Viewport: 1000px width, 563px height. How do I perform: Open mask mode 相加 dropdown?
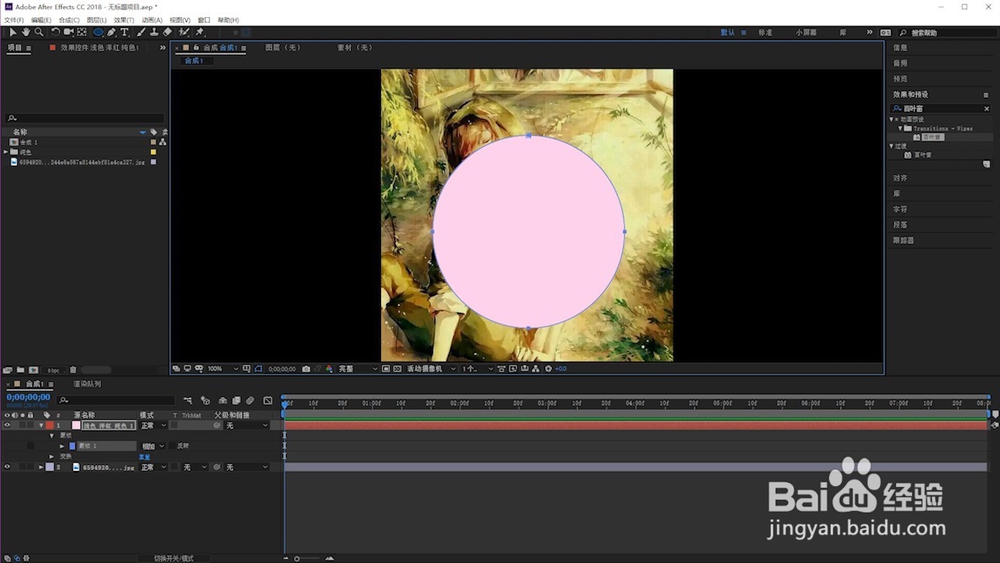(x=153, y=446)
